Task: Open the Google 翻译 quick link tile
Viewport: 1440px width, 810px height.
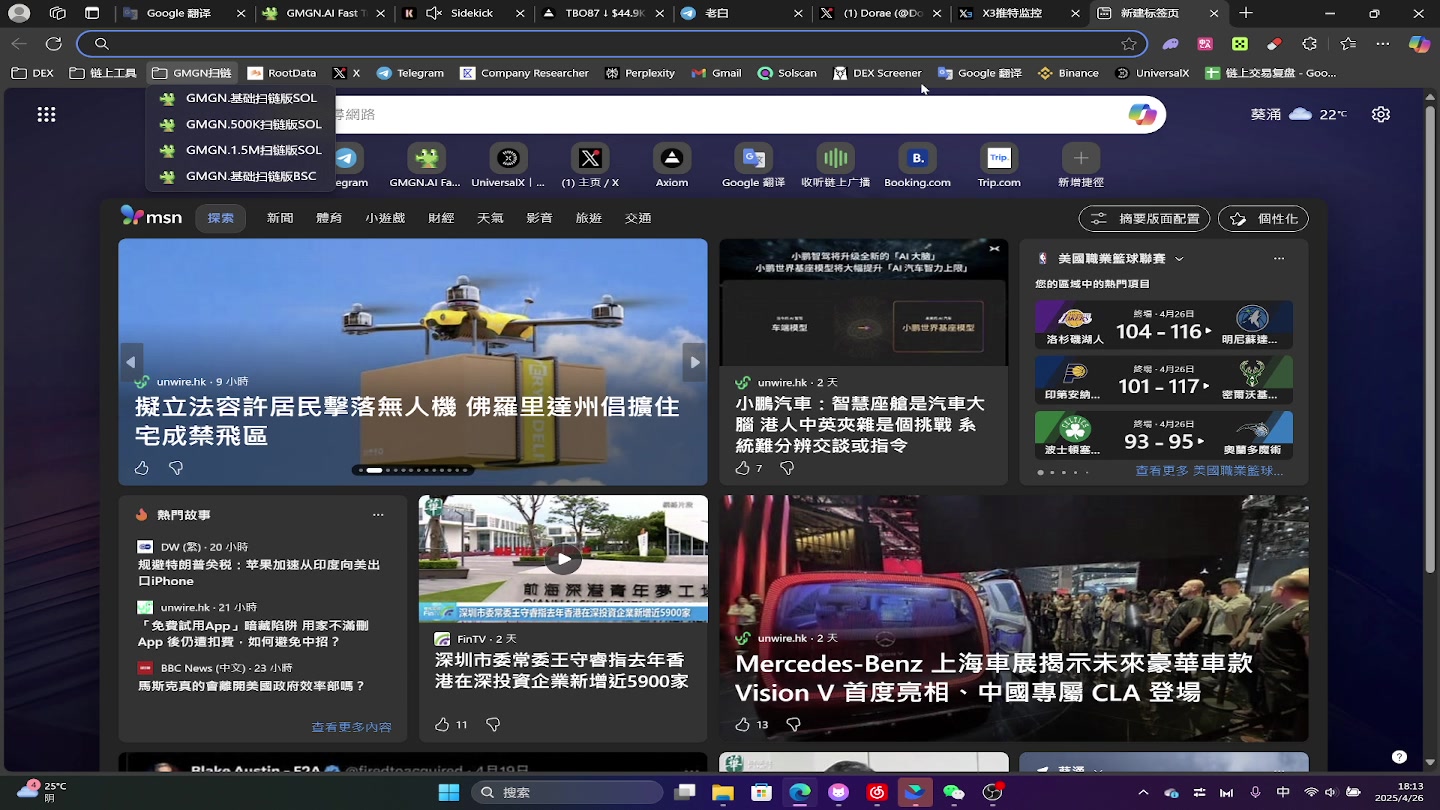Action: 754,165
